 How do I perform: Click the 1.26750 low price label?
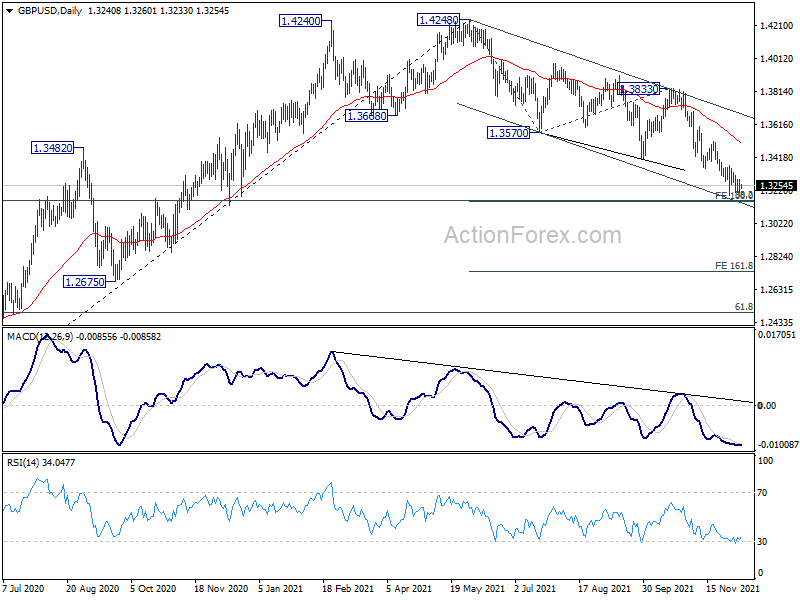tap(84, 282)
